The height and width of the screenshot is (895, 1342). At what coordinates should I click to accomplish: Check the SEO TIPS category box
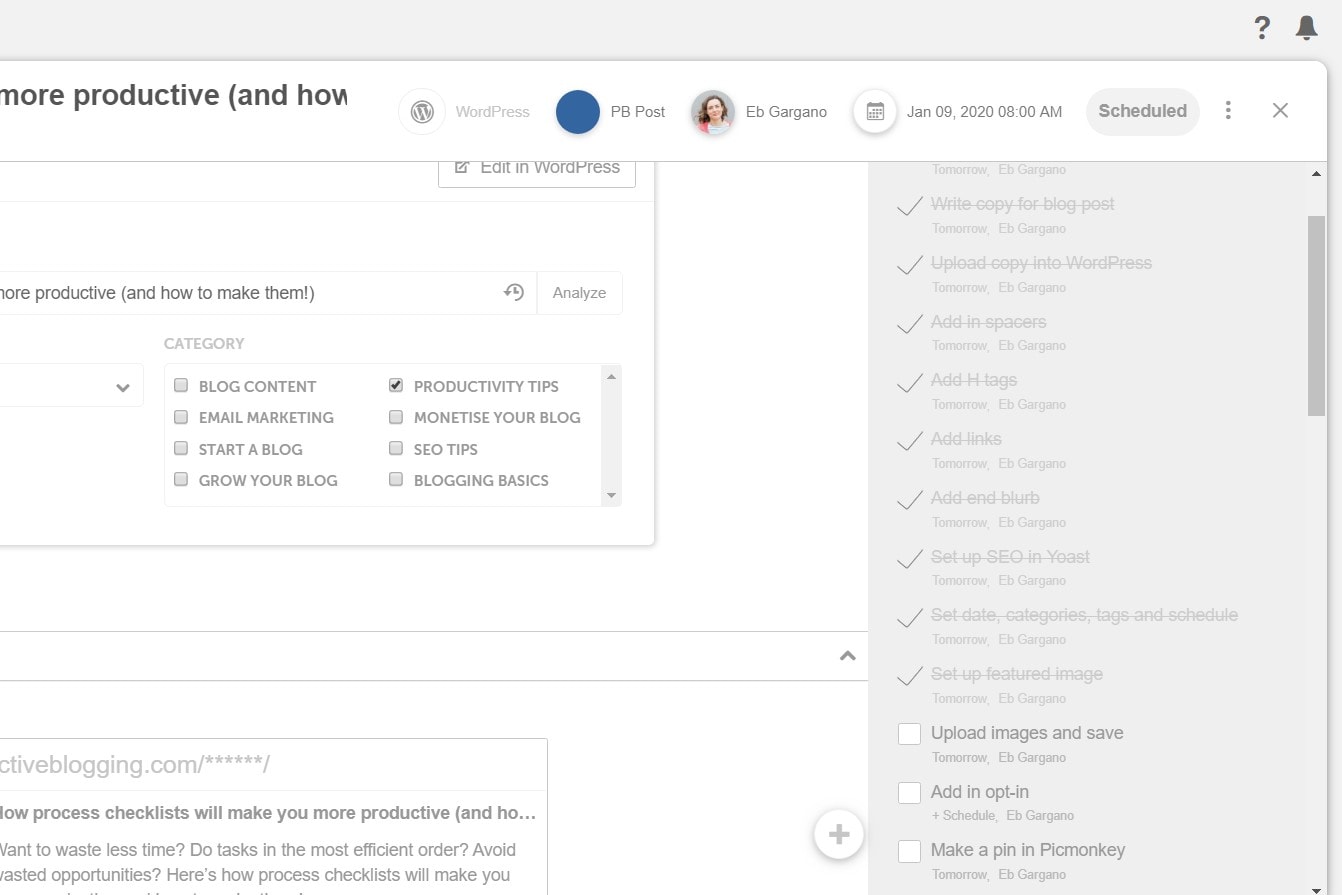pos(396,448)
